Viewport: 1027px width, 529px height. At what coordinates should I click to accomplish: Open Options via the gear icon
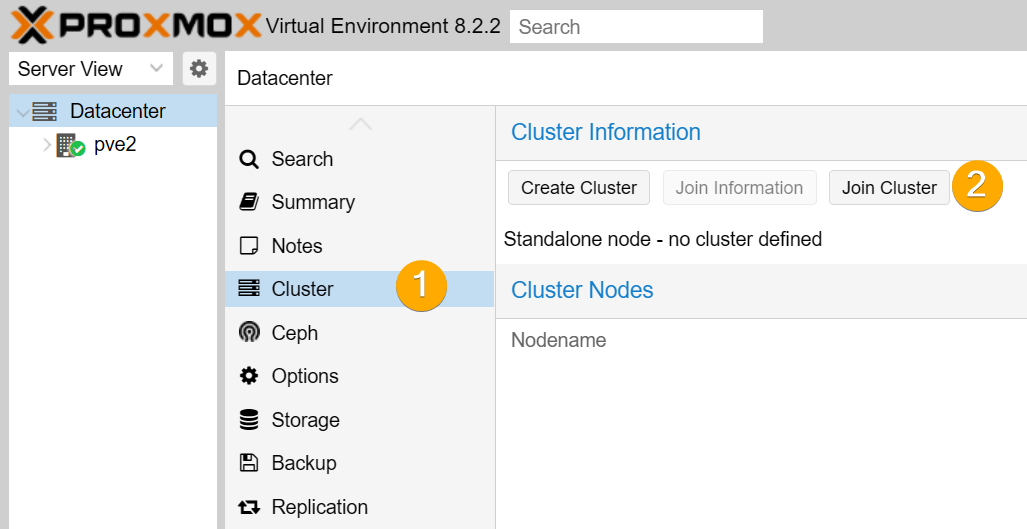point(249,376)
